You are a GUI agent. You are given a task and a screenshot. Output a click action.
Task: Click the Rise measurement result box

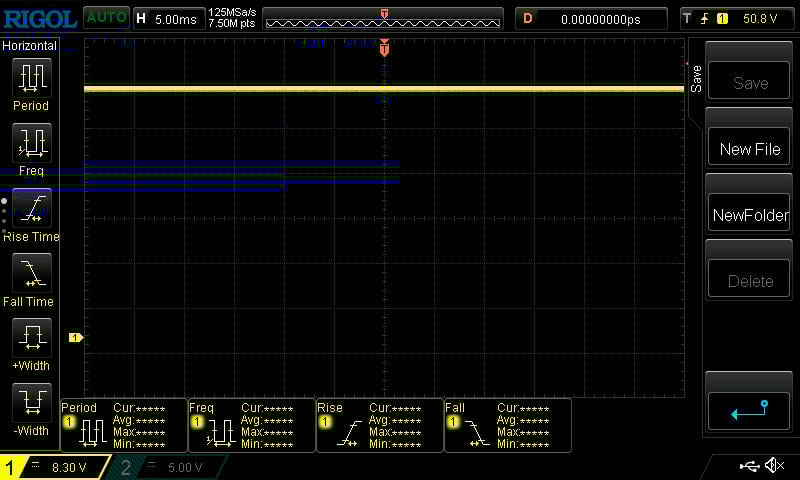380,425
